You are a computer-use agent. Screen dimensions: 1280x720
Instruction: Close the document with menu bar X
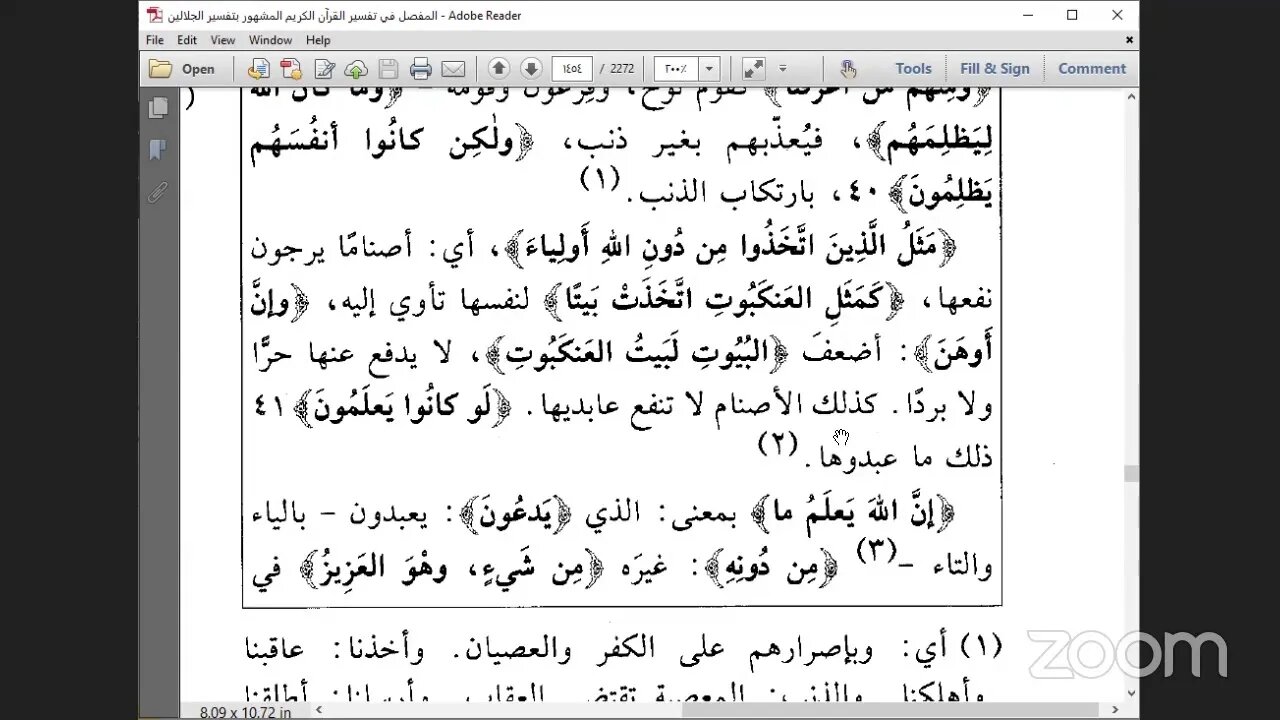(1129, 40)
